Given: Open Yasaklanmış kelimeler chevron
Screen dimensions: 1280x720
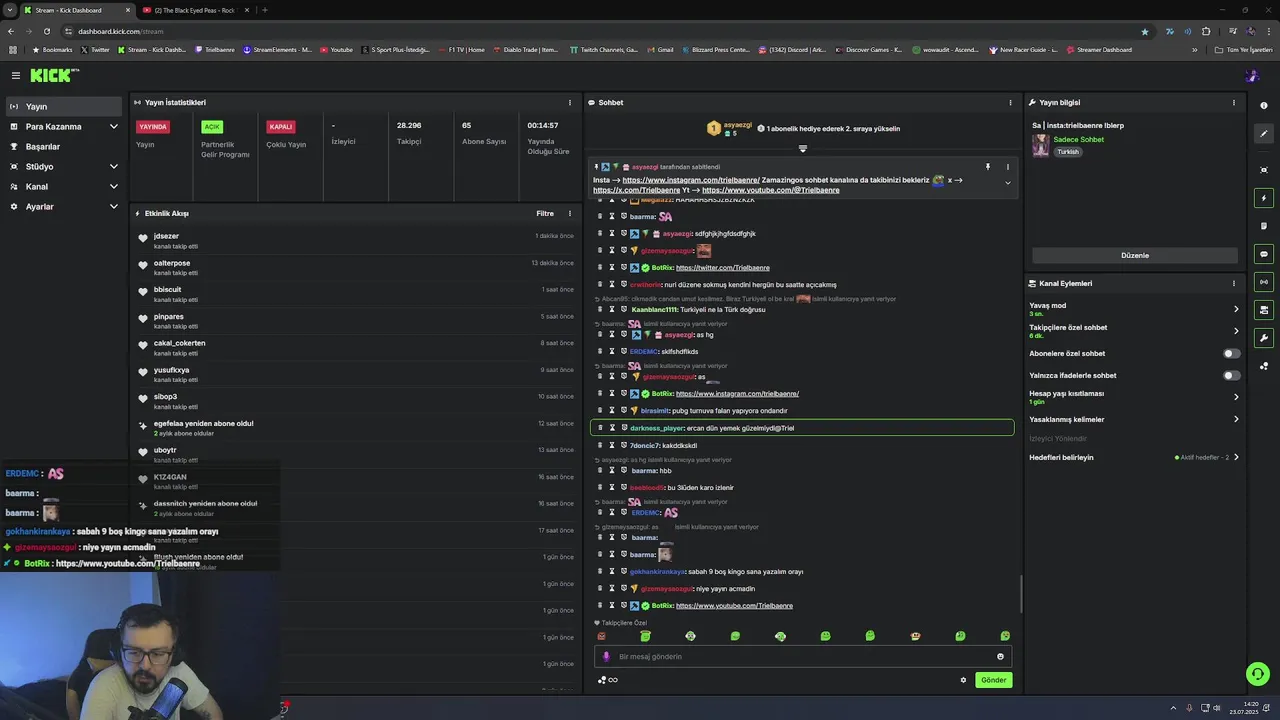Looking at the screenshot, I should (x=1236, y=419).
